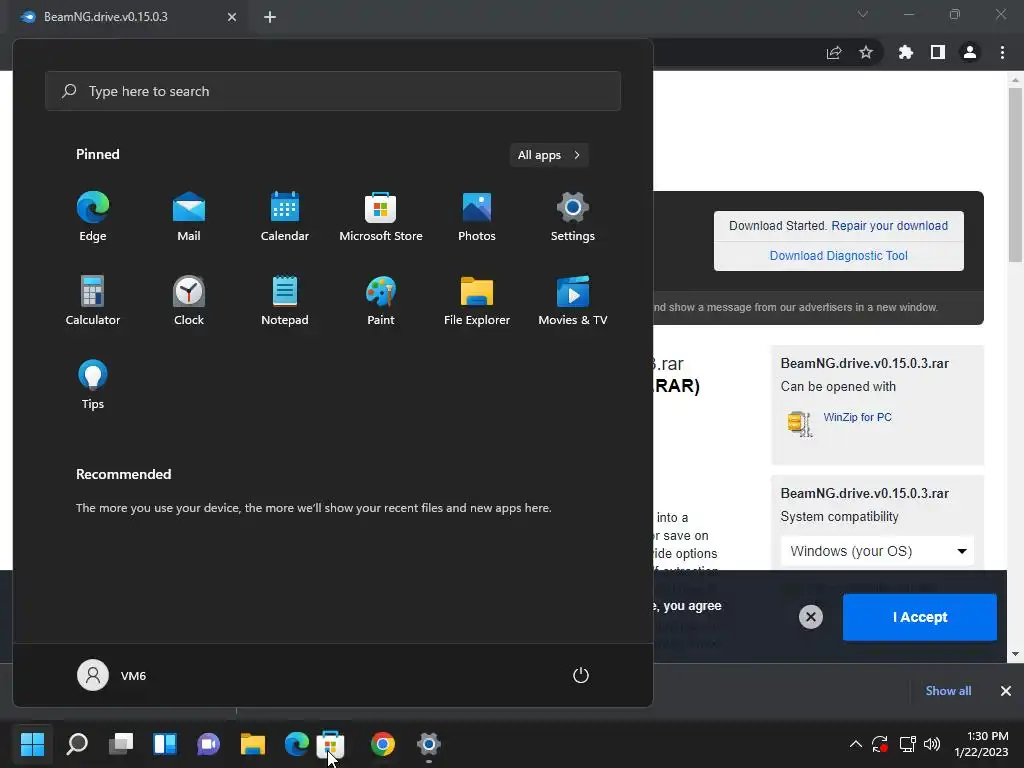
Task: Show hidden system tray icons
Action: [856, 743]
